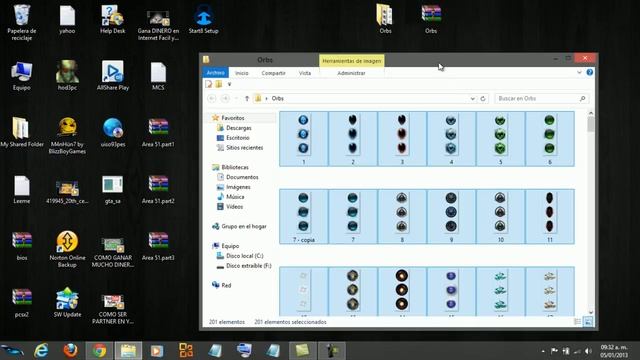Select image thumbnail named 1
The width and height of the screenshot is (640, 360).
pos(303,139)
